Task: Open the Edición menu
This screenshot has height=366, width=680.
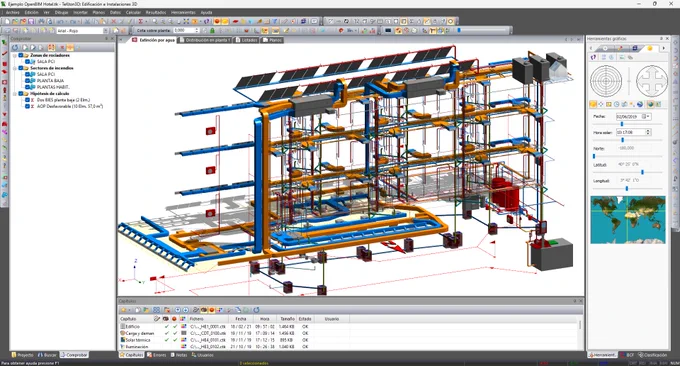Action: click(x=31, y=13)
